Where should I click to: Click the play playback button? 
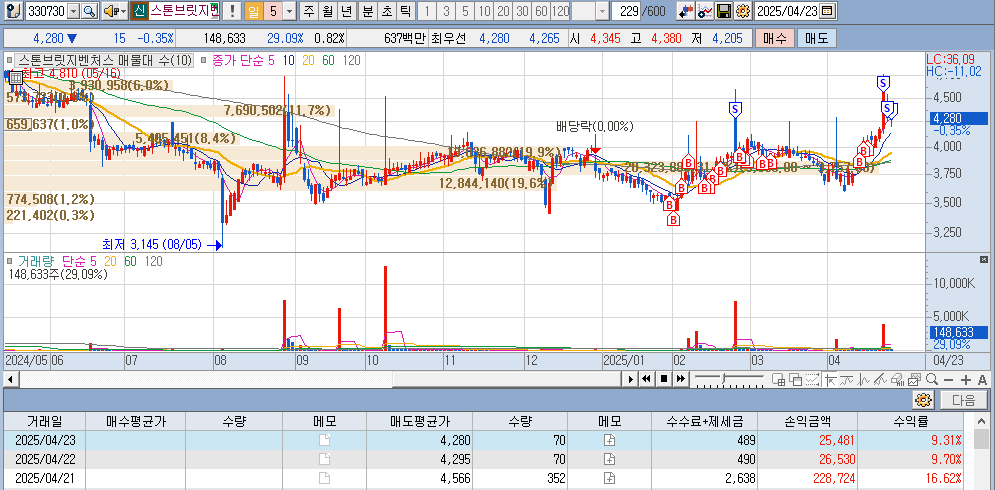[631, 380]
